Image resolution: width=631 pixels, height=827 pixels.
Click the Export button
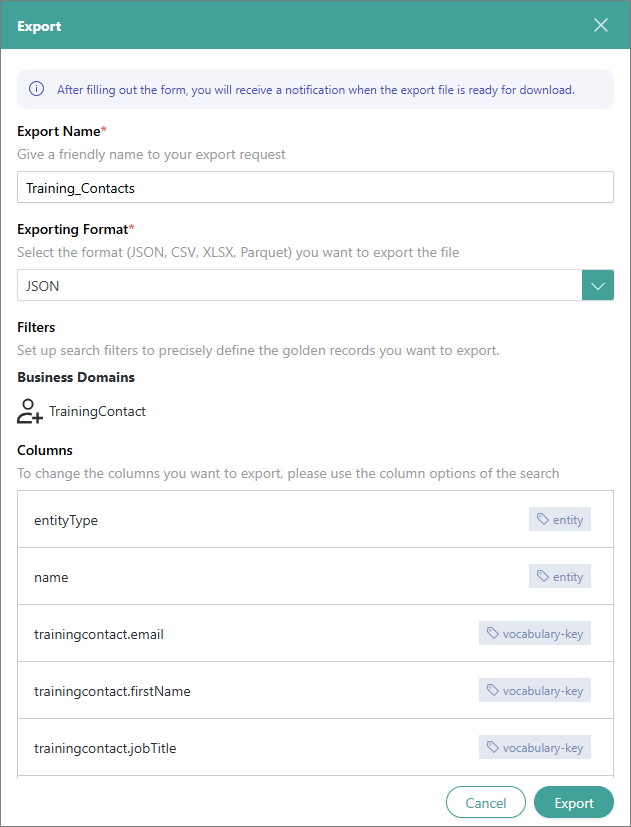574,803
